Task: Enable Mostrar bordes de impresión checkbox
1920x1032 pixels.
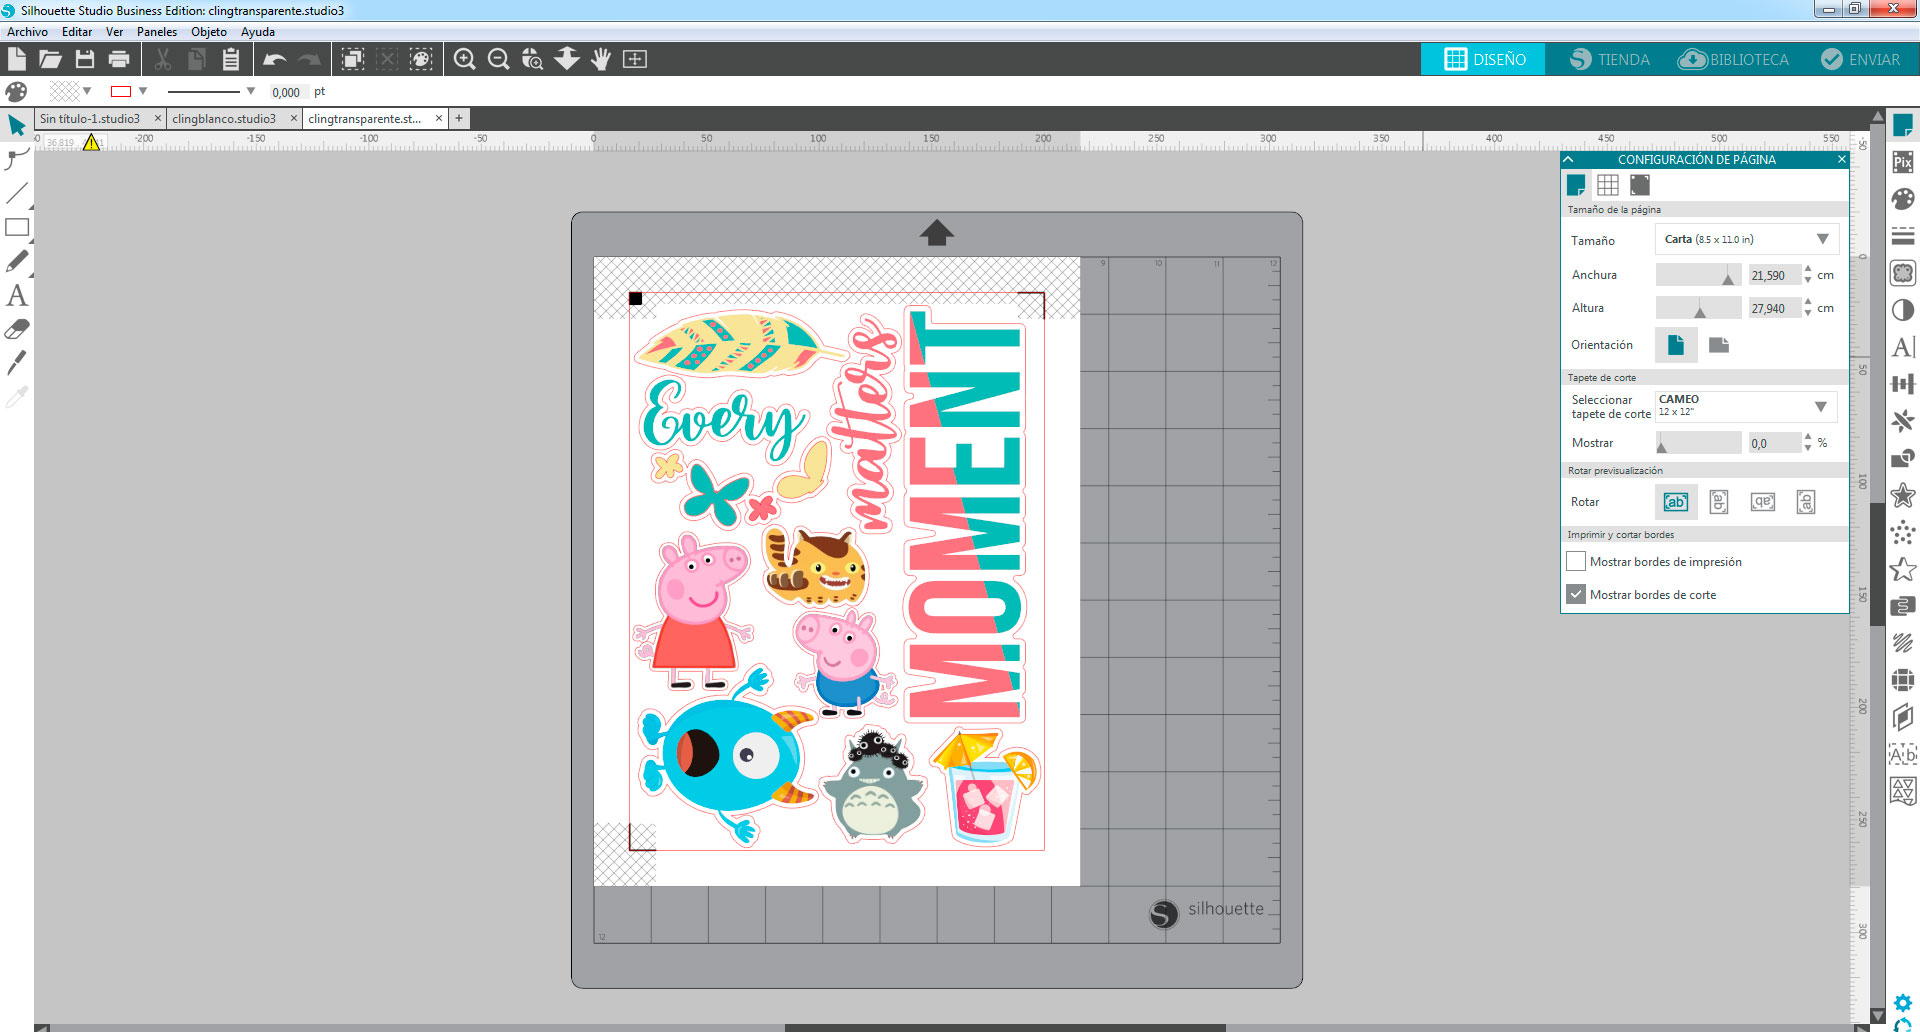Action: pyautogui.click(x=1576, y=561)
